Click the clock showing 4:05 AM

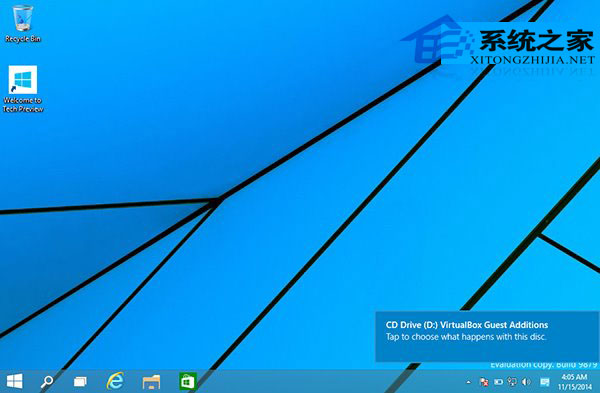574,377
